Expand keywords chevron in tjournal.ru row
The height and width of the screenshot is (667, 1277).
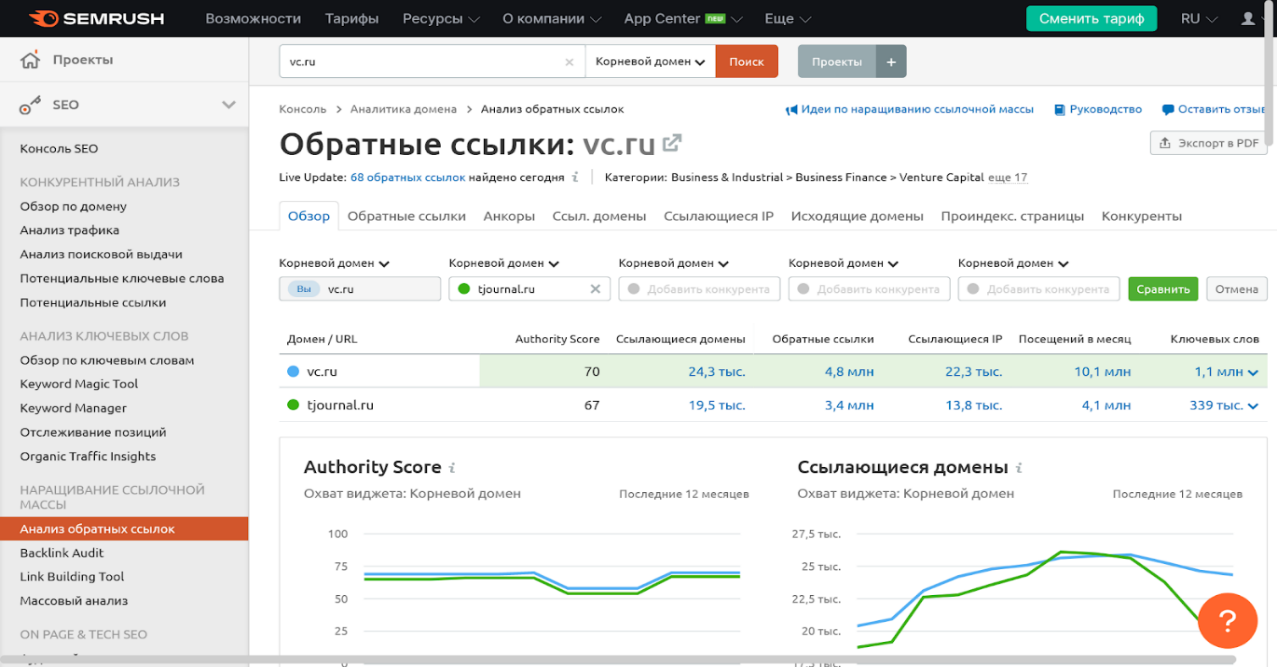click(1252, 406)
